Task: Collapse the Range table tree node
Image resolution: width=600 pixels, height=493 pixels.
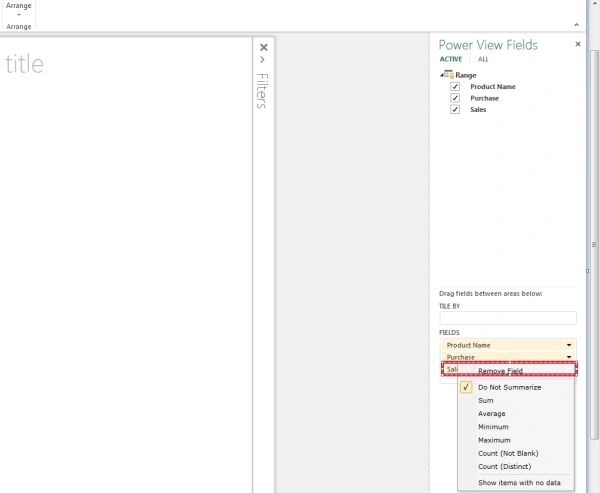Action: [x=442, y=75]
